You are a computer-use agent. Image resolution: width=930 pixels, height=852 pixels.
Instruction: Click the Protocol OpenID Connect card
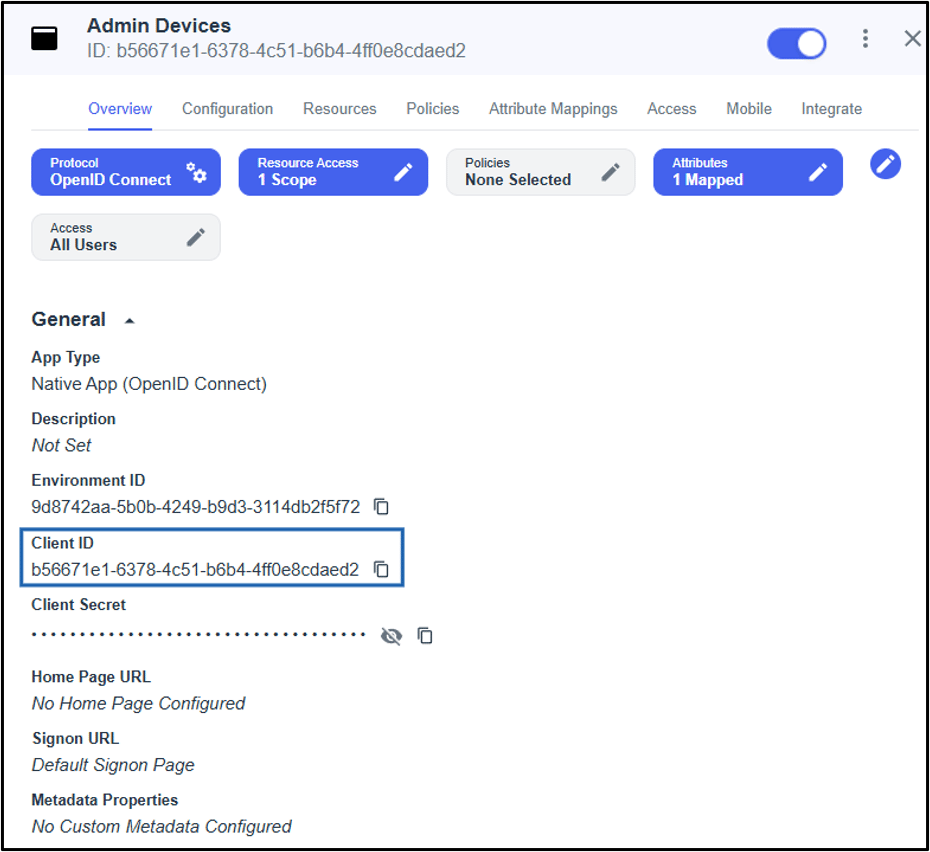126,172
